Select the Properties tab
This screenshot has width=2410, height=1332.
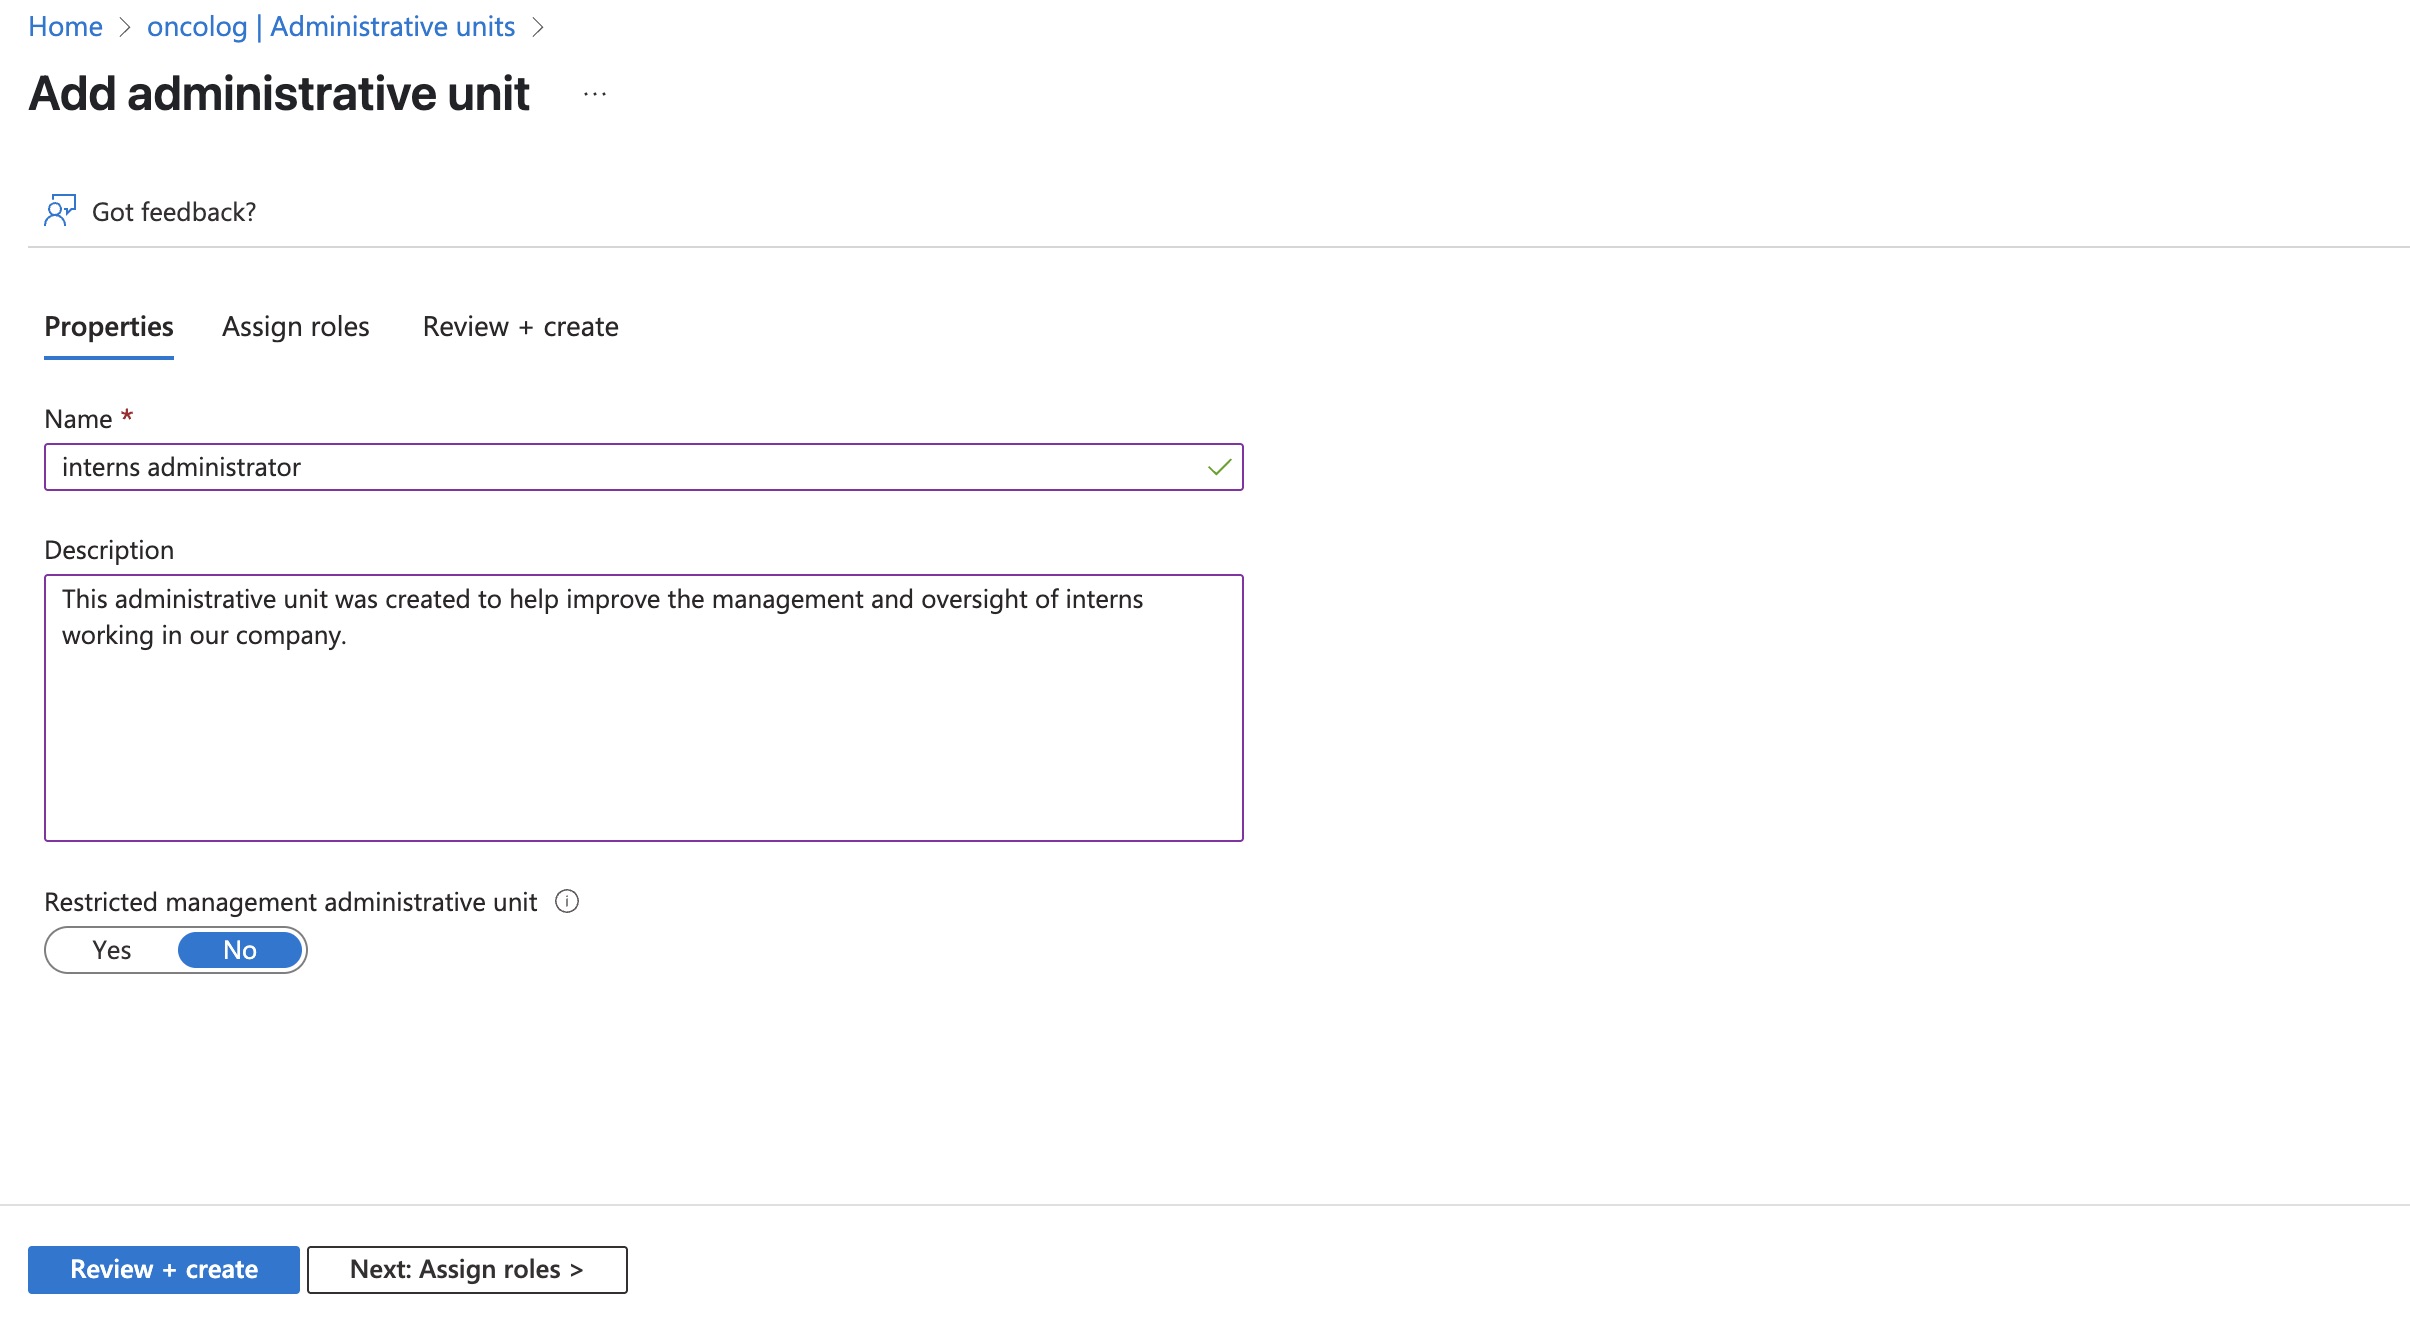109,327
